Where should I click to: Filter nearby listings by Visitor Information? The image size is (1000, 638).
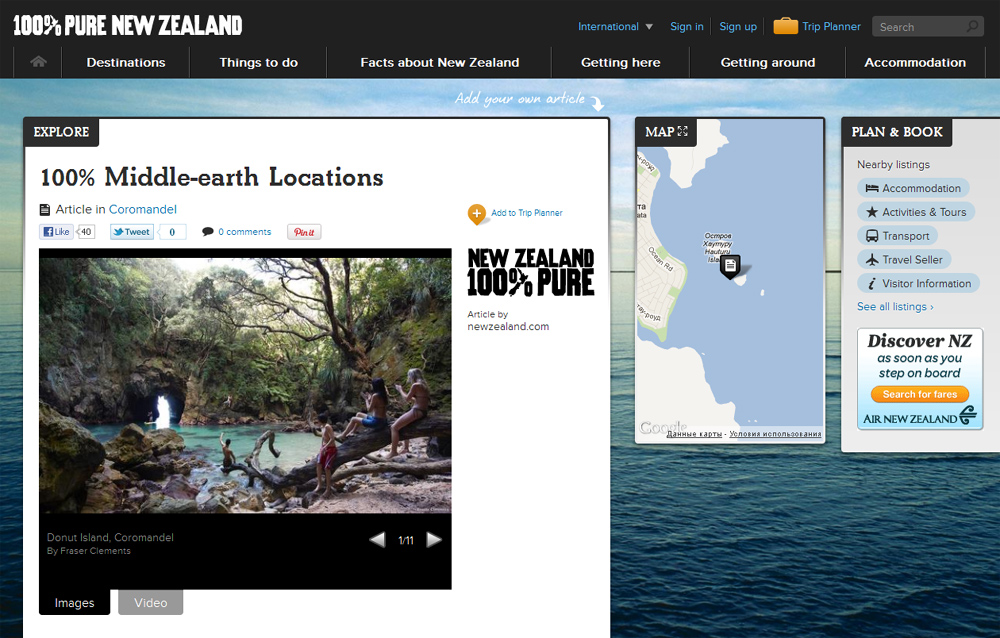918,283
